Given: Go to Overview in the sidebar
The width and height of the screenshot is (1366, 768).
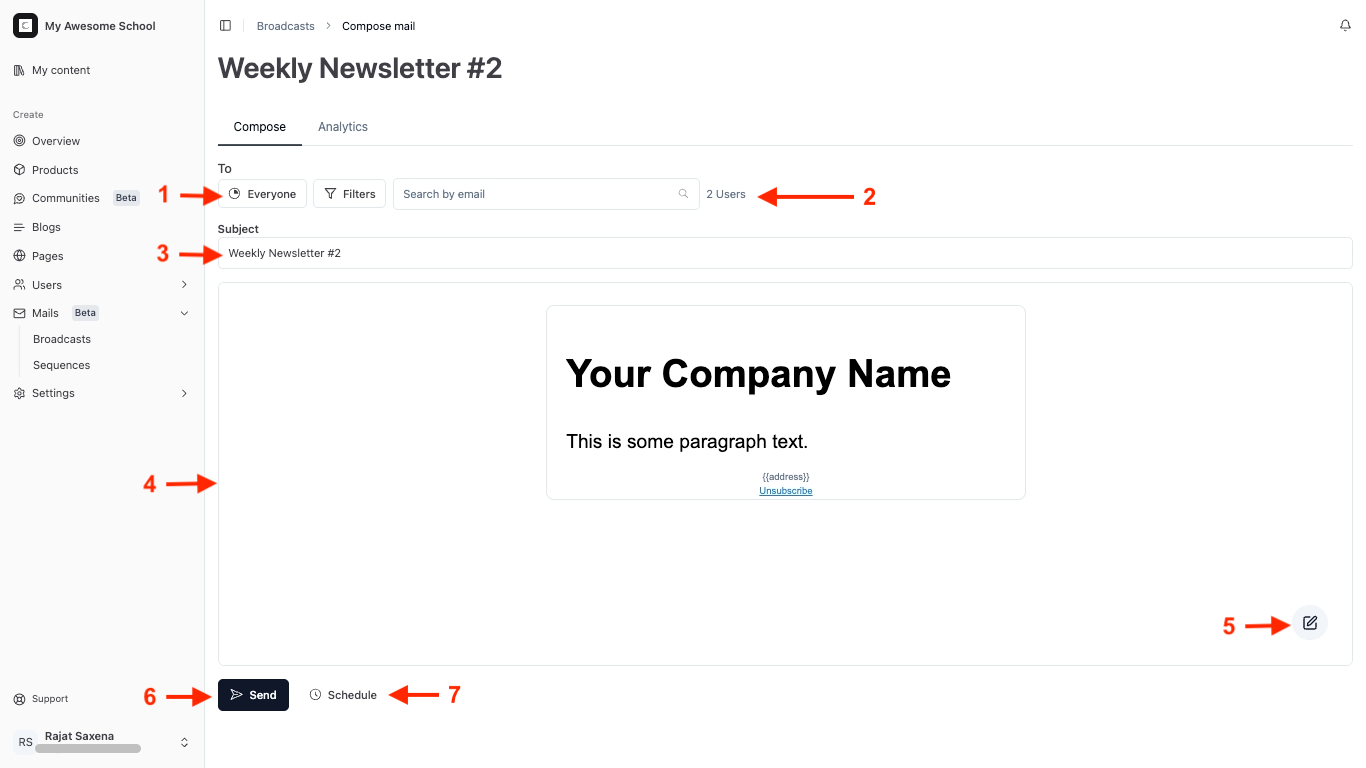Looking at the screenshot, I should (x=56, y=141).
